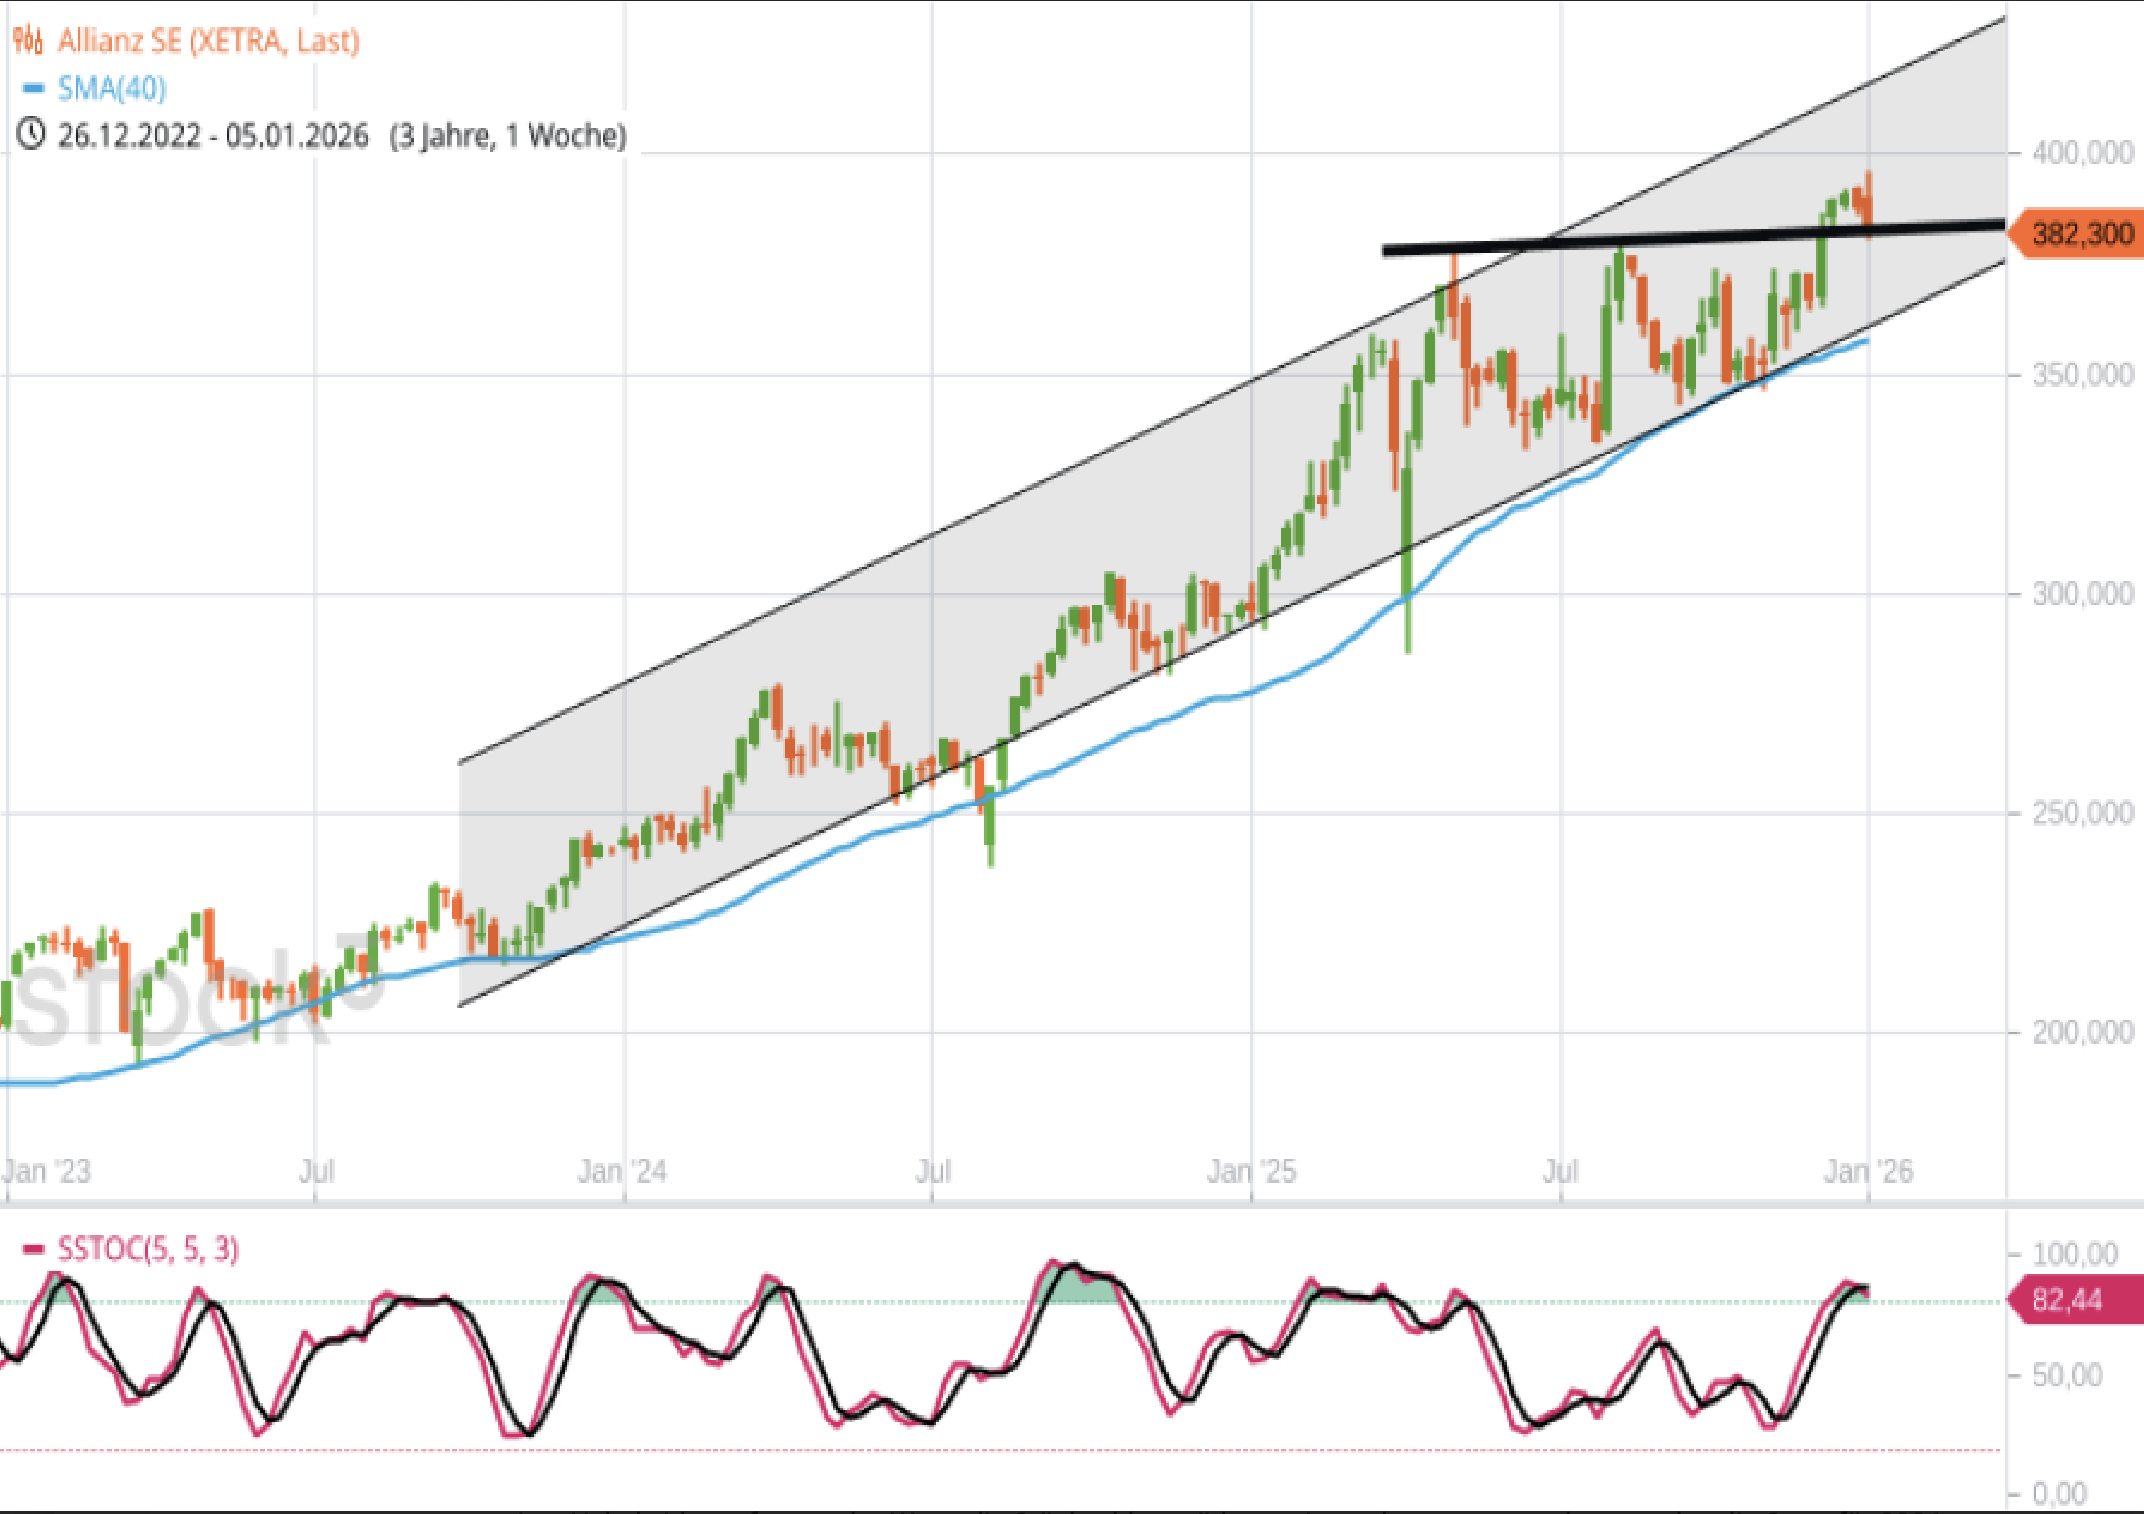The image size is (2144, 1514).
Task: Click the 400,000 price axis label
Action: (x=2082, y=153)
